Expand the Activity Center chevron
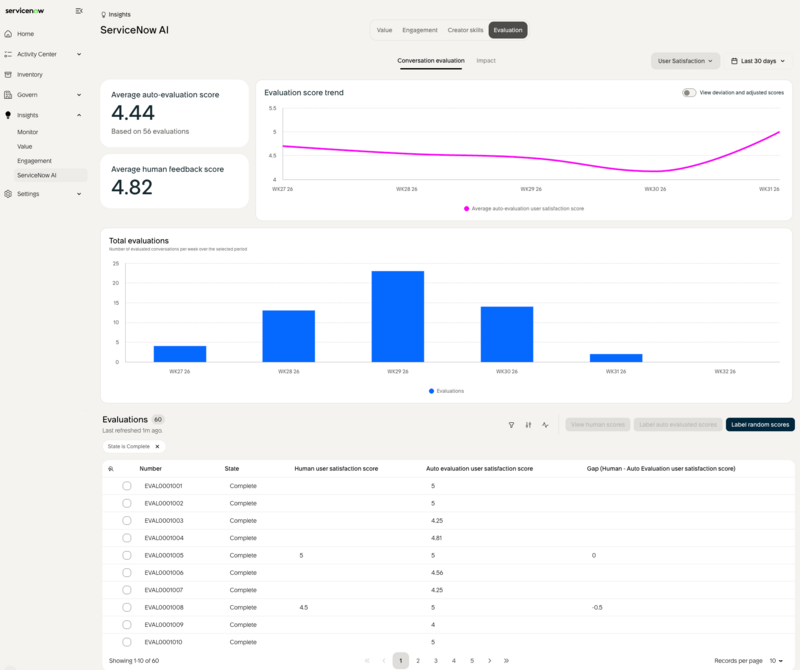 [79, 54]
